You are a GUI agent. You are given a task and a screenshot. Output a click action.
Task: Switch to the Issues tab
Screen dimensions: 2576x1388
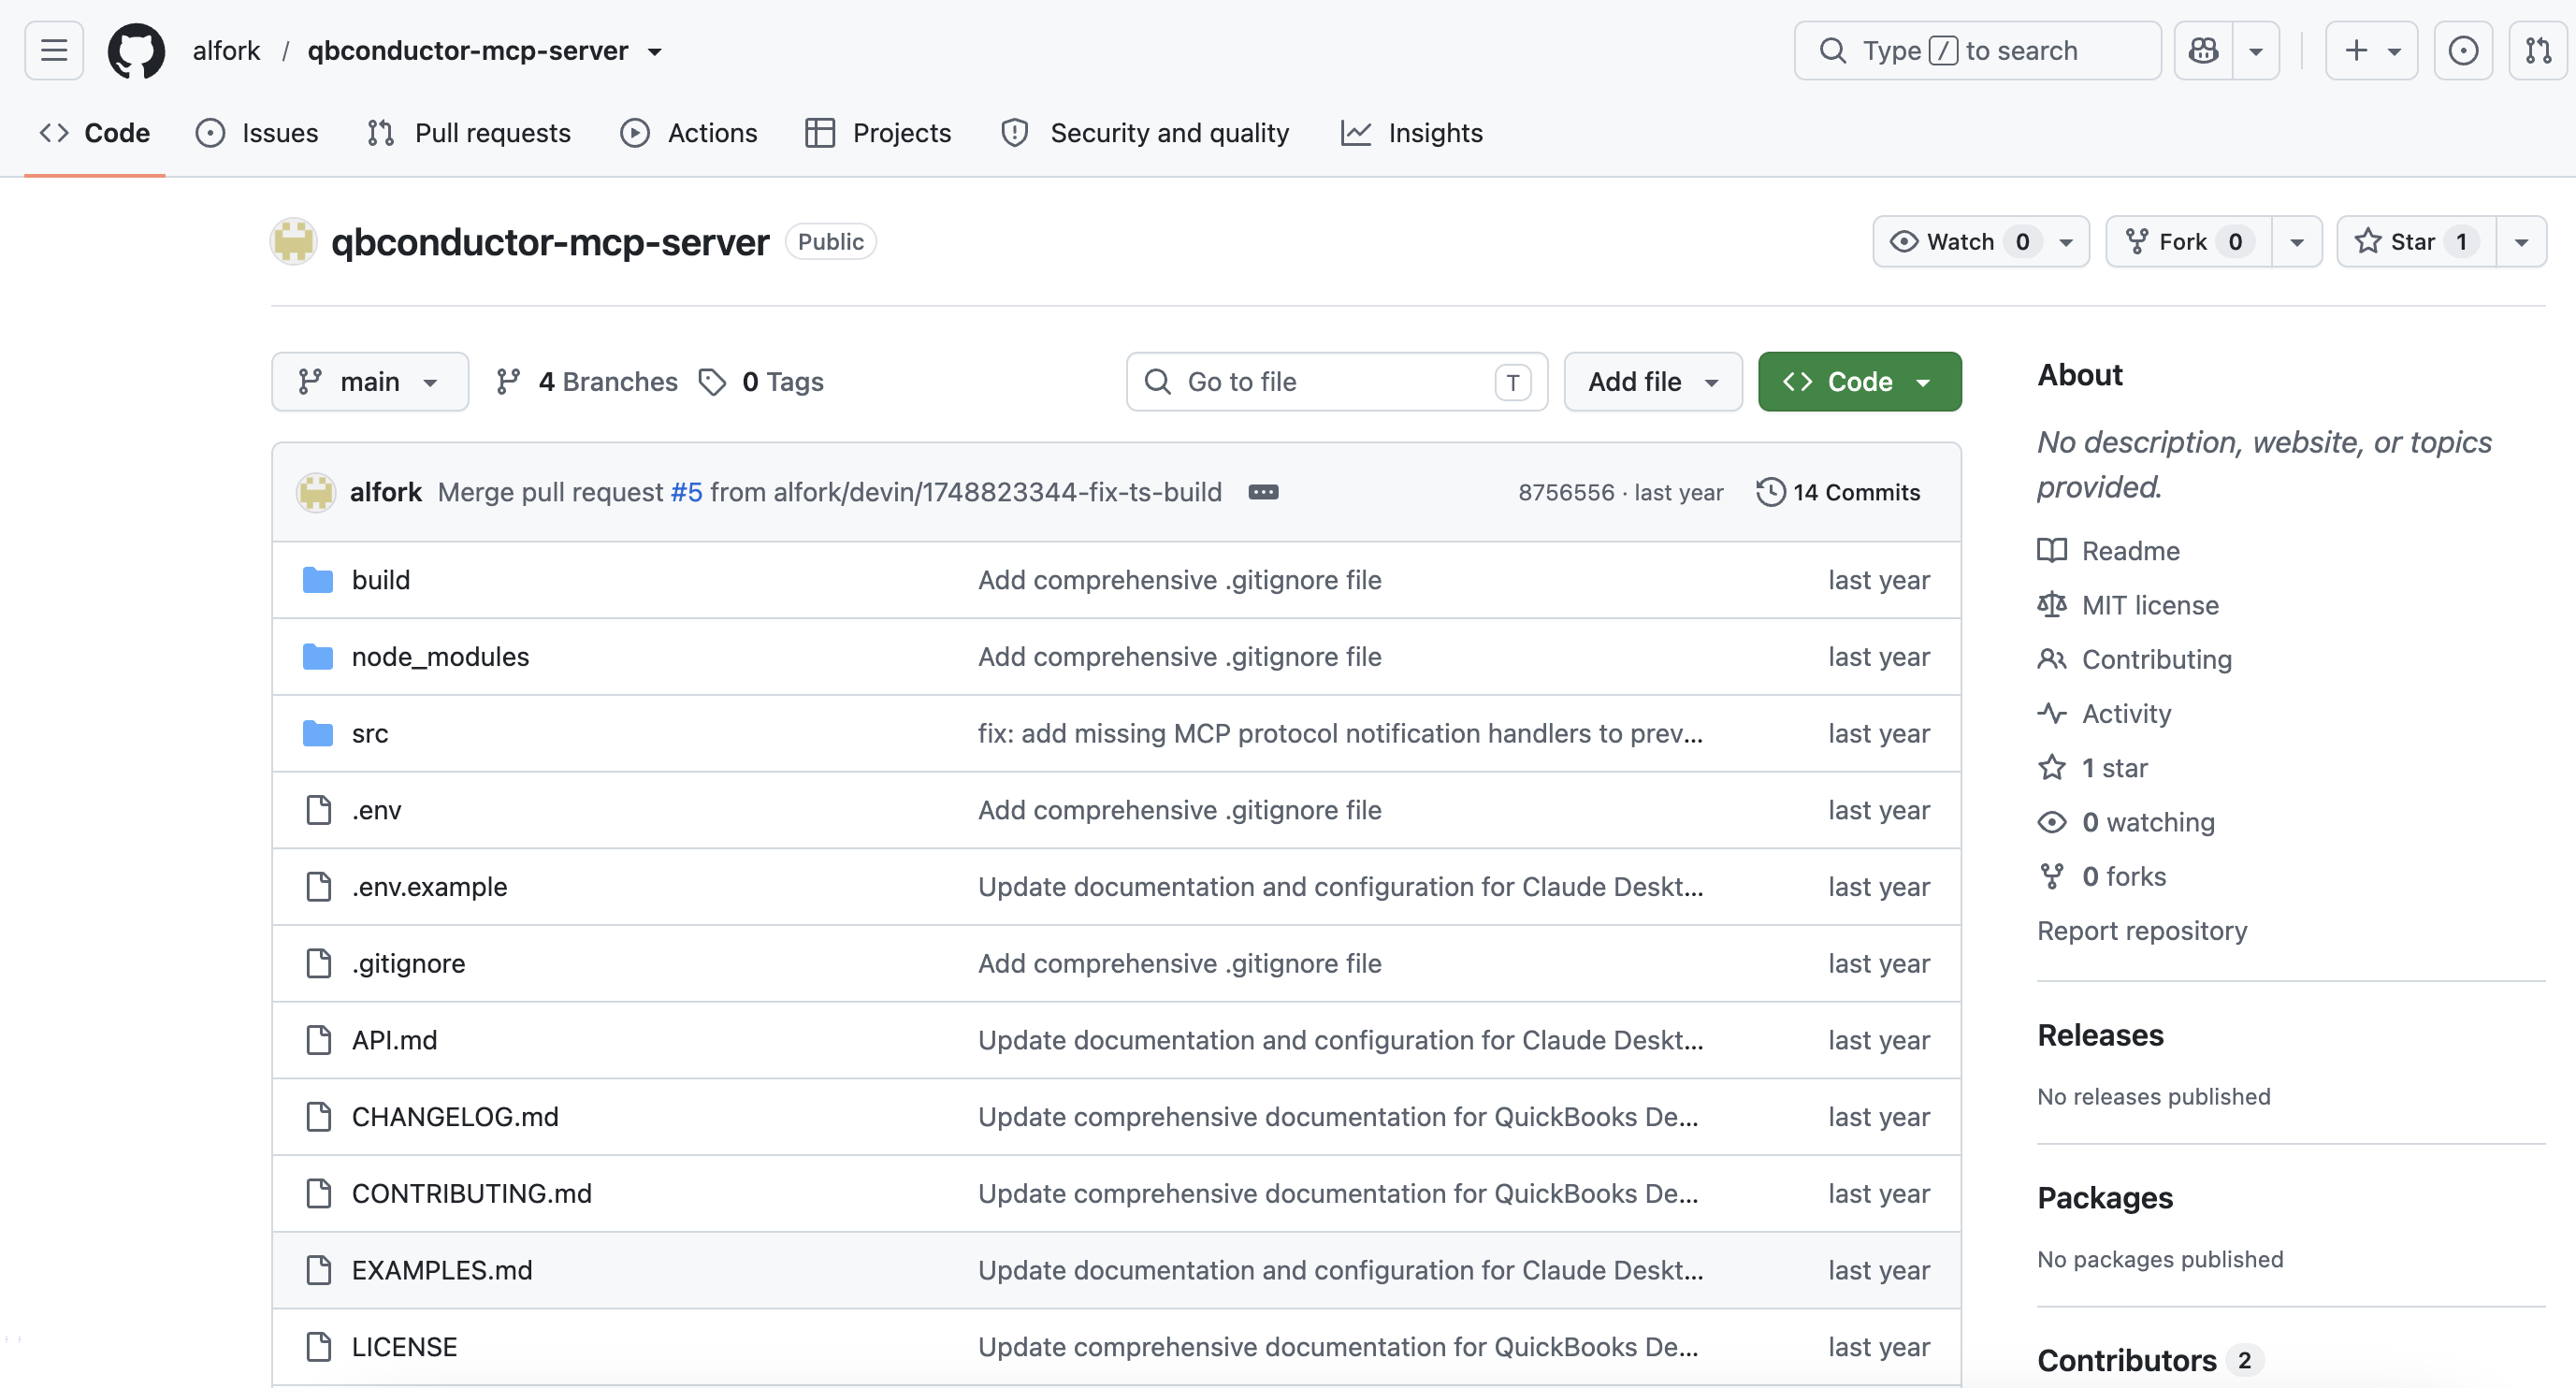point(257,133)
